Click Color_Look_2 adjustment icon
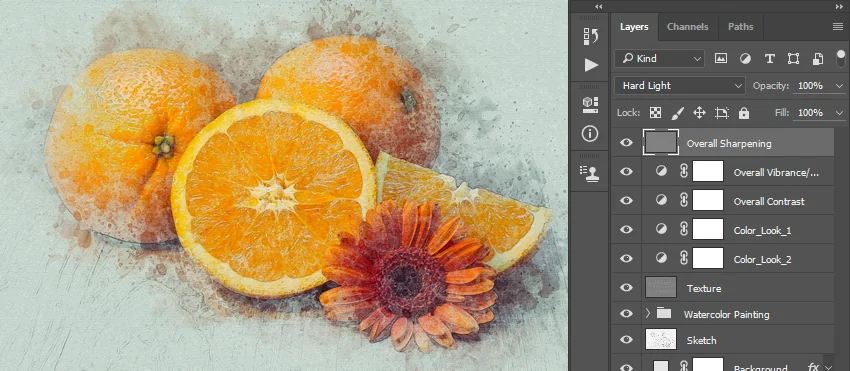Viewport: 850px width, 371px height. 661,258
